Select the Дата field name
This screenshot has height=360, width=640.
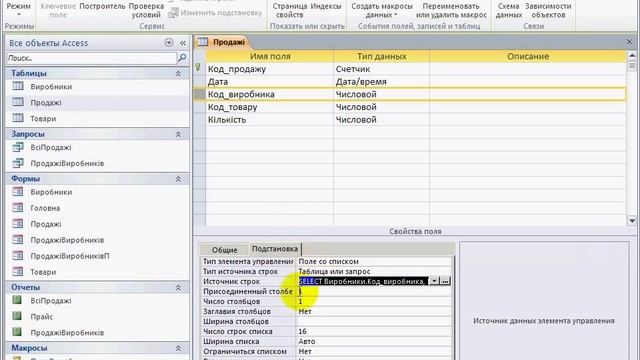[218, 82]
